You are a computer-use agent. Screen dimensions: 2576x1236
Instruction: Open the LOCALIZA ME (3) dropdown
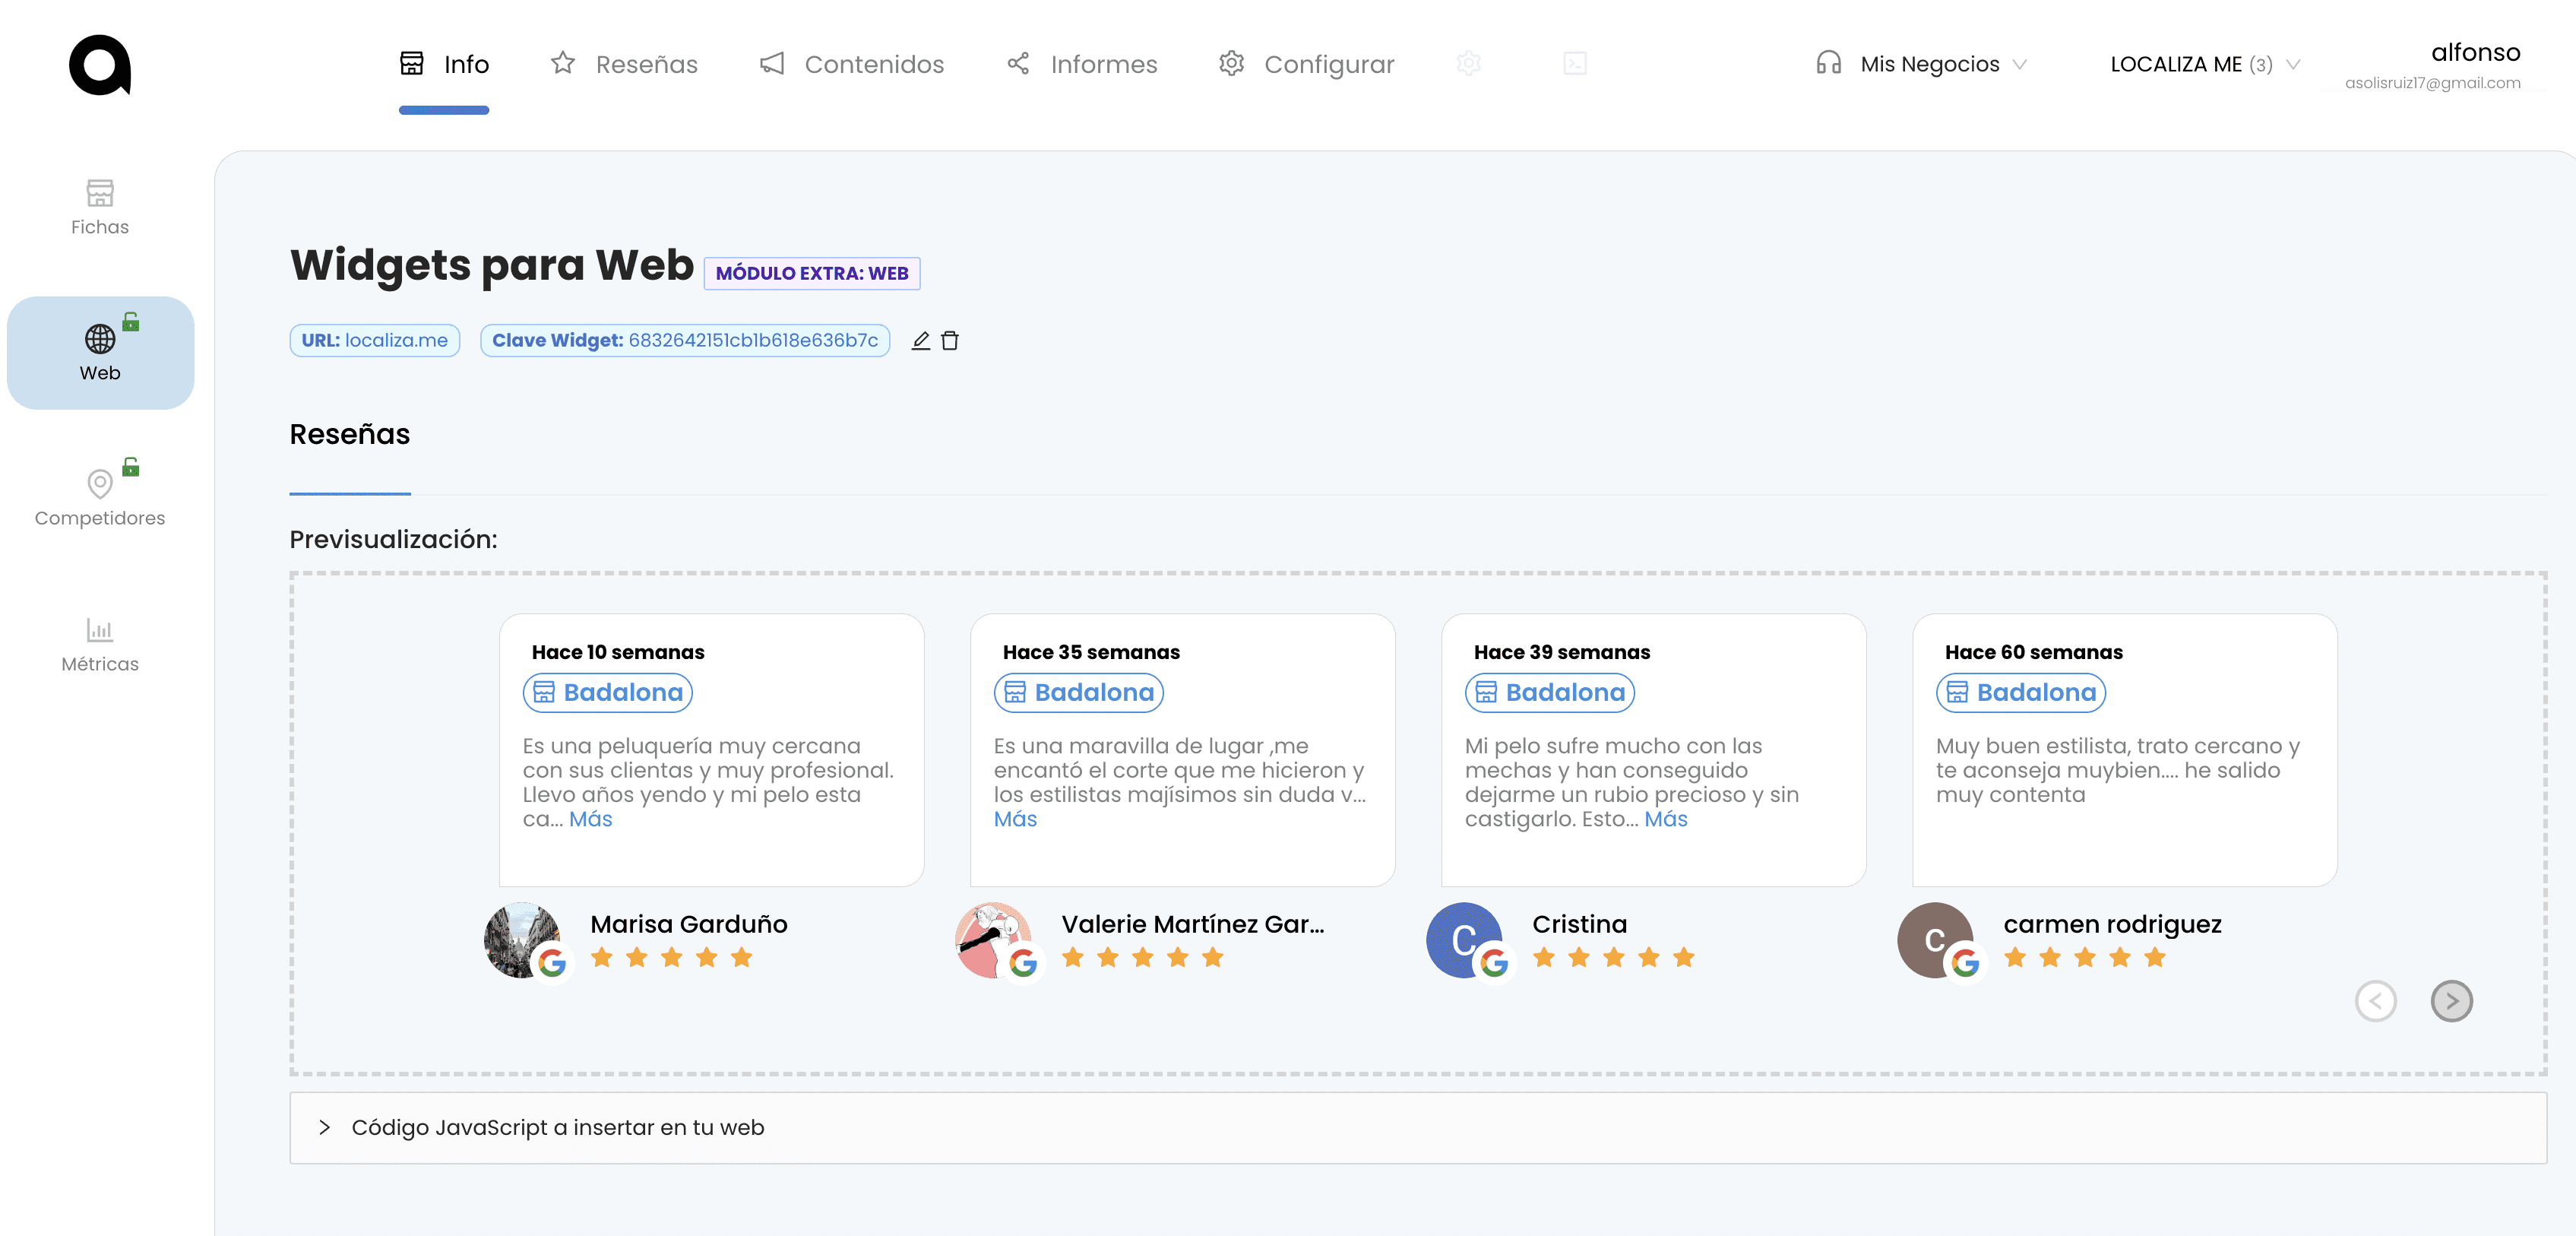(2205, 64)
